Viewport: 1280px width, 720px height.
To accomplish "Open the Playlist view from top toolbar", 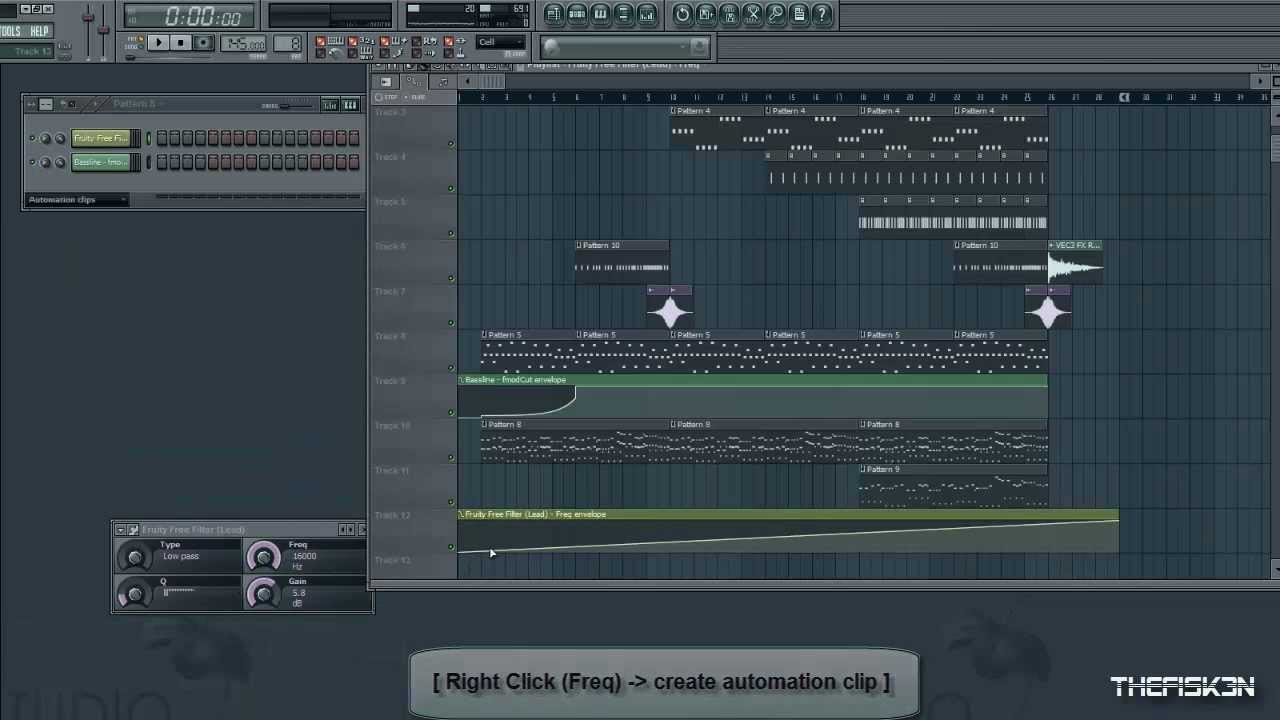I will pyautogui.click(x=554, y=14).
